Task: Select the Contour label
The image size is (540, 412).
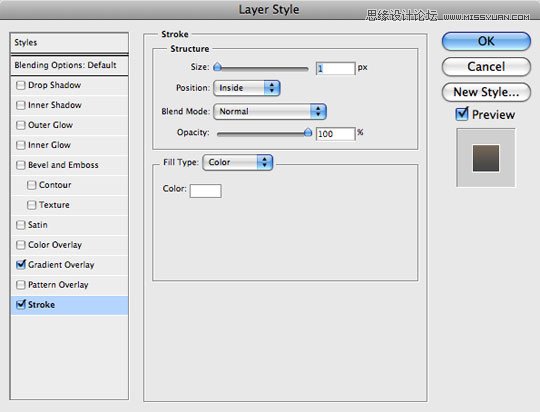Action: pos(55,185)
